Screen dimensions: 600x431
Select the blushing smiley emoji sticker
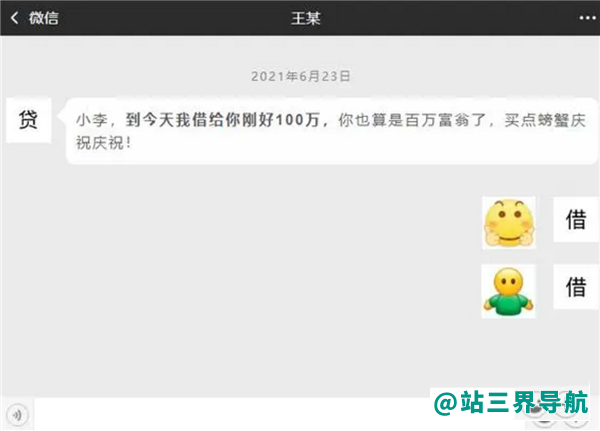pos(509,223)
